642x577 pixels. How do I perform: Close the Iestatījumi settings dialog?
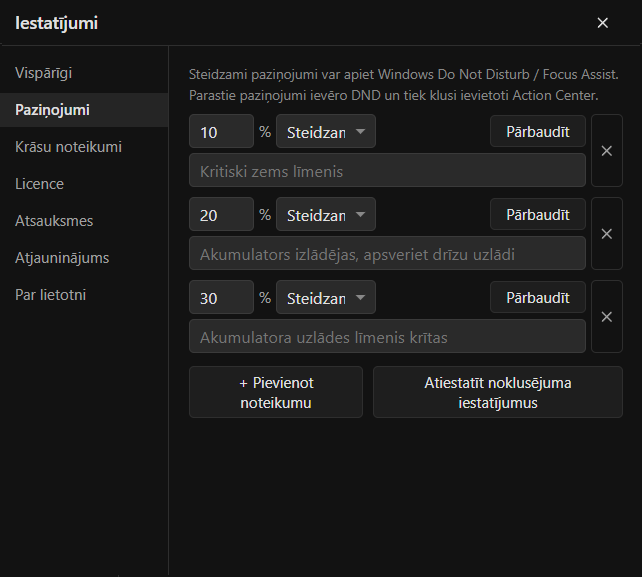pyautogui.click(x=602, y=23)
